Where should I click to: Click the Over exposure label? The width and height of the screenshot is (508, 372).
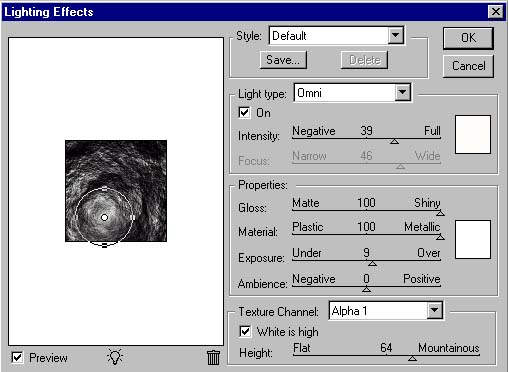(x=429, y=253)
